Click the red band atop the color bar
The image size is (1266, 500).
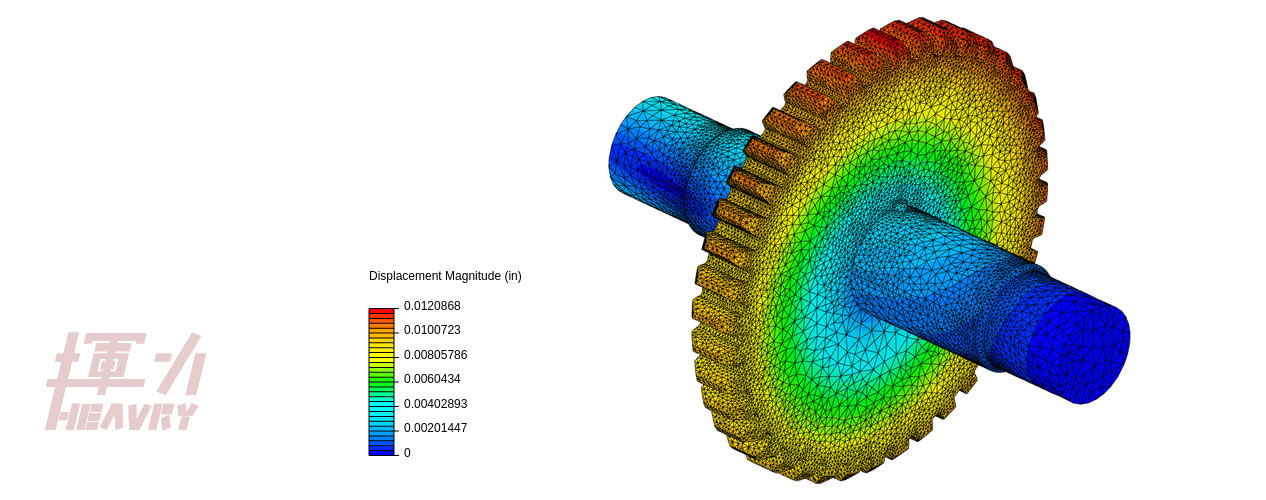coord(381,313)
